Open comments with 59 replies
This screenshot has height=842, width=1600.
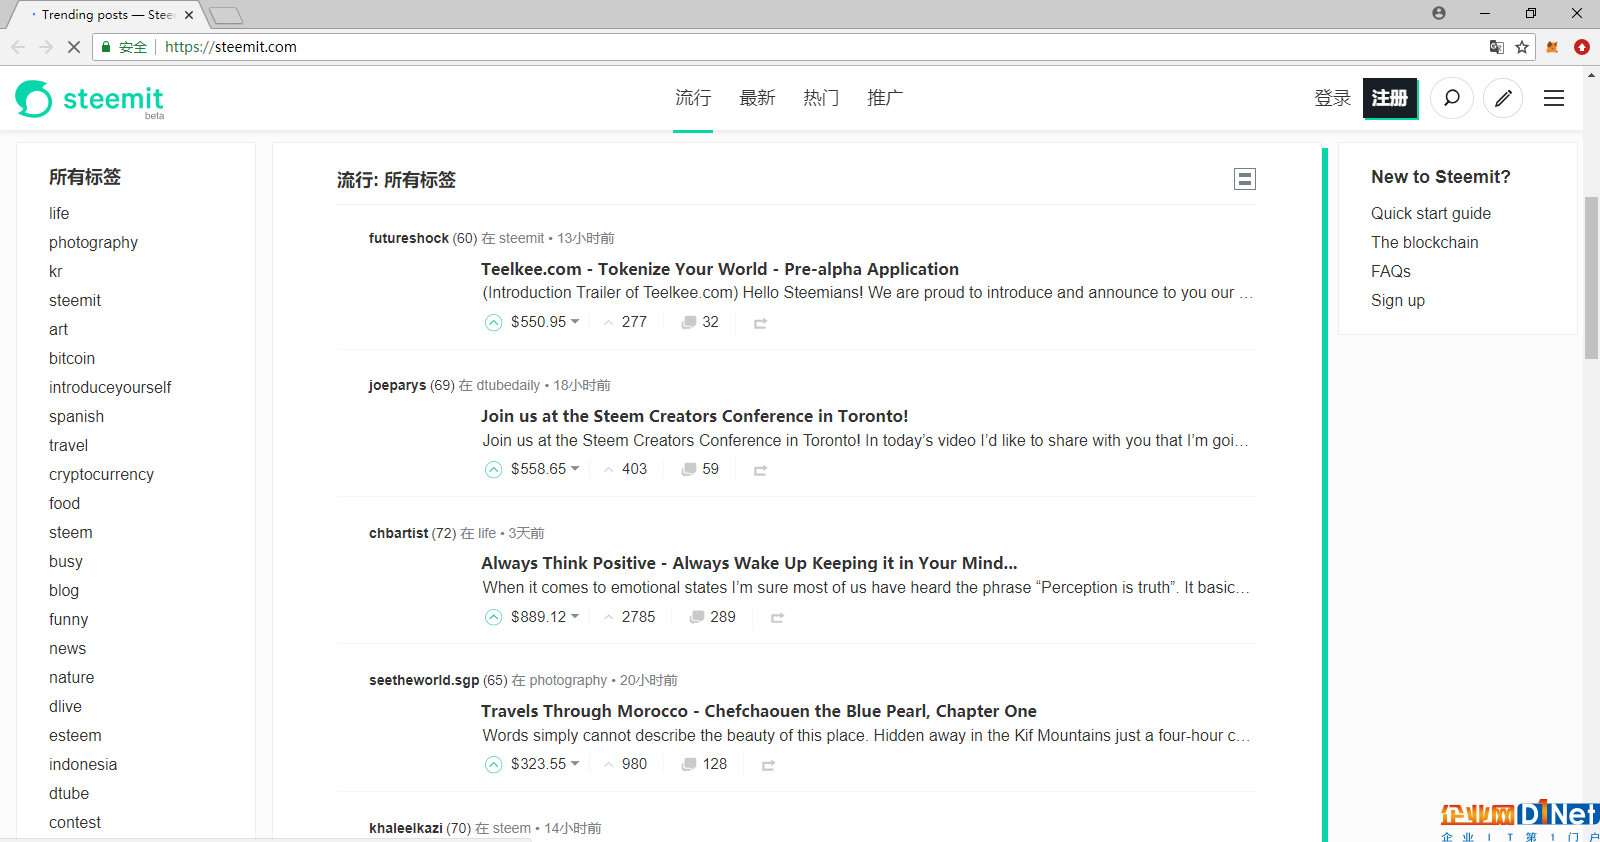[700, 469]
